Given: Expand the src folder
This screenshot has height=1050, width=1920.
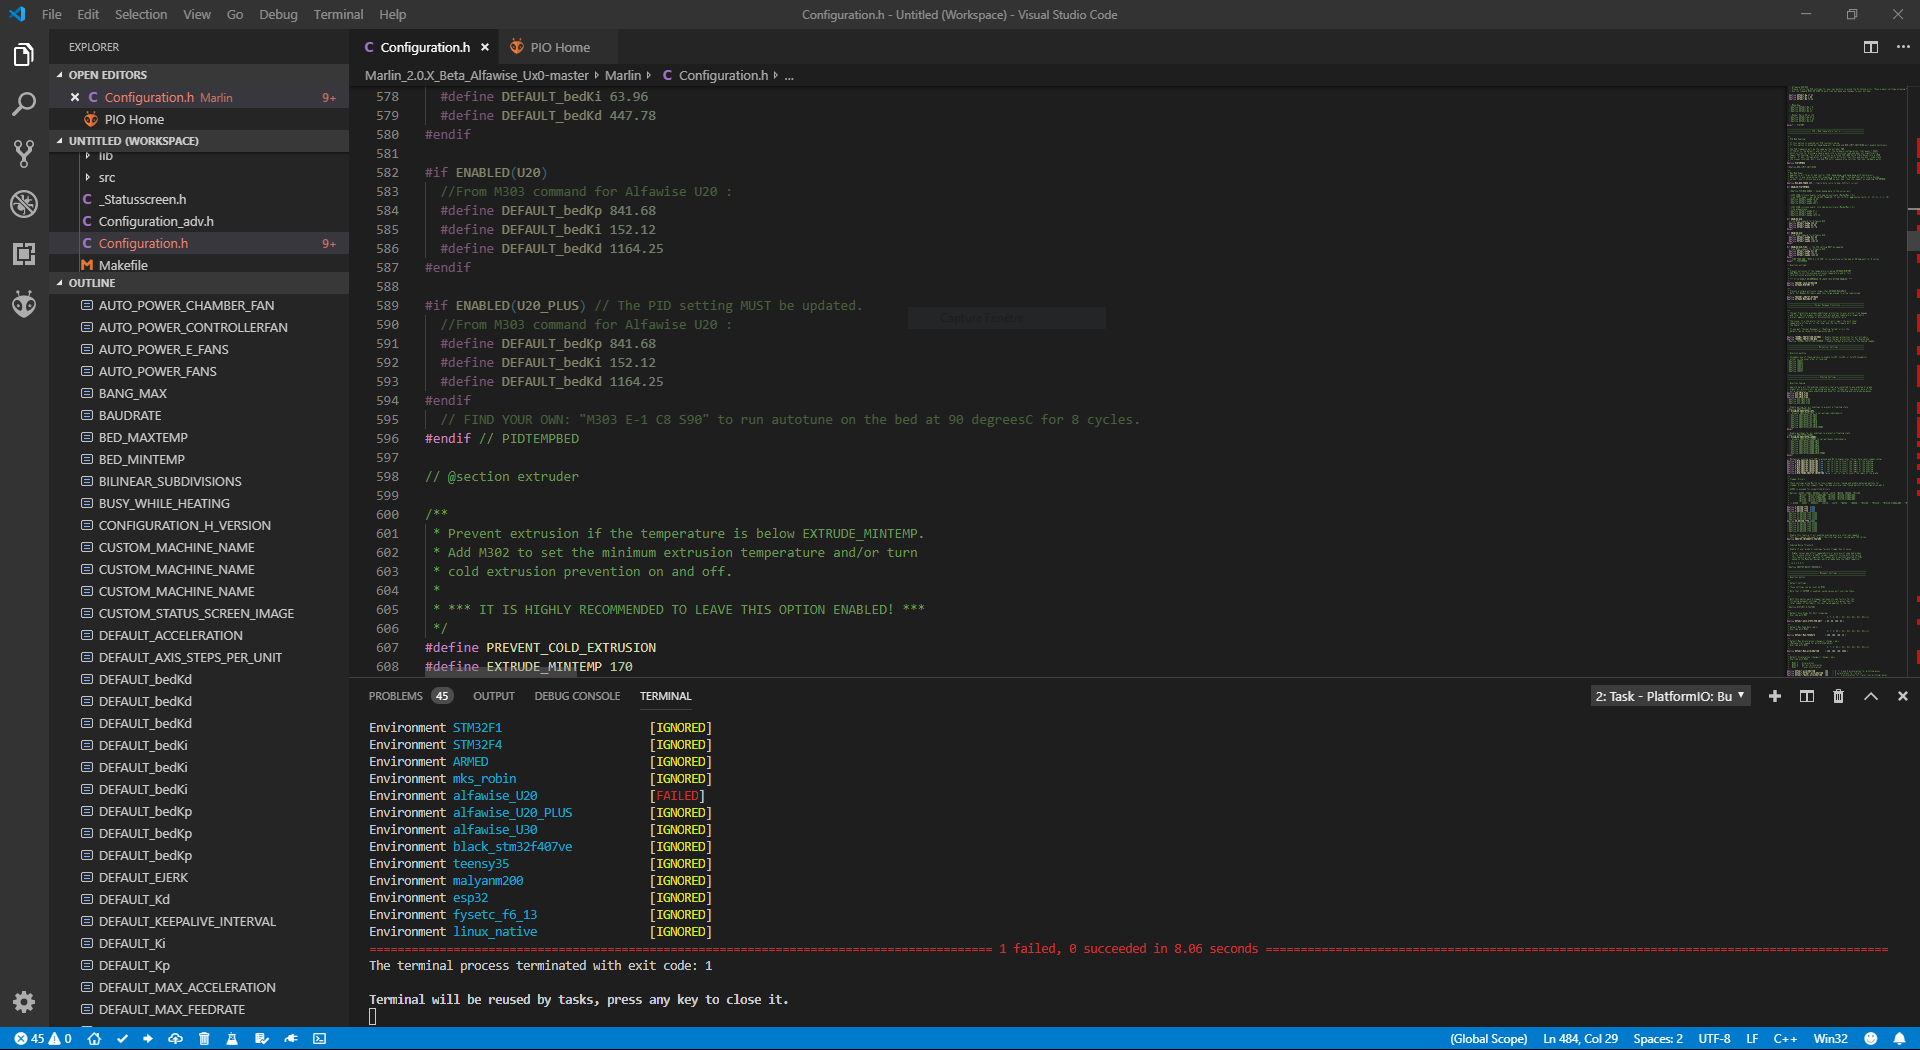Looking at the screenshot, I should point(106,177).
